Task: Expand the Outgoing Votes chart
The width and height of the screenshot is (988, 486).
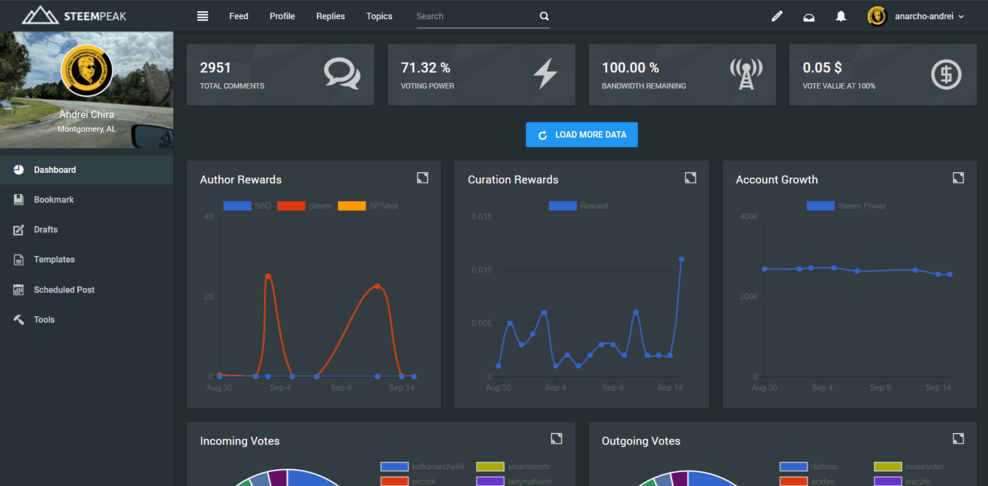Action: 958,438
